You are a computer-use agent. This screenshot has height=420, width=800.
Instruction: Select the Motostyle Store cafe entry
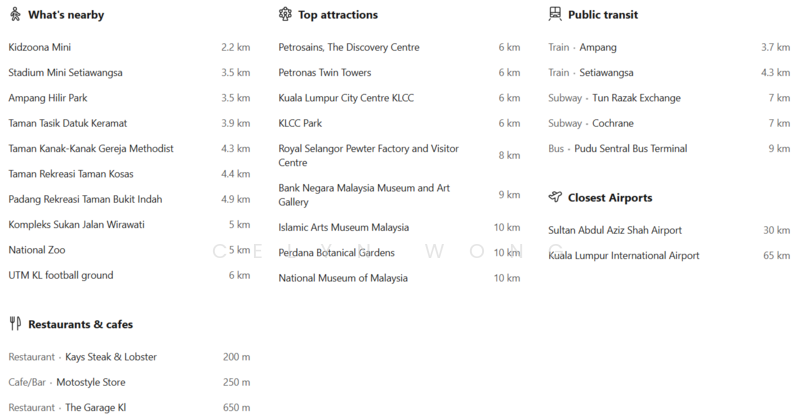(90, 382)
